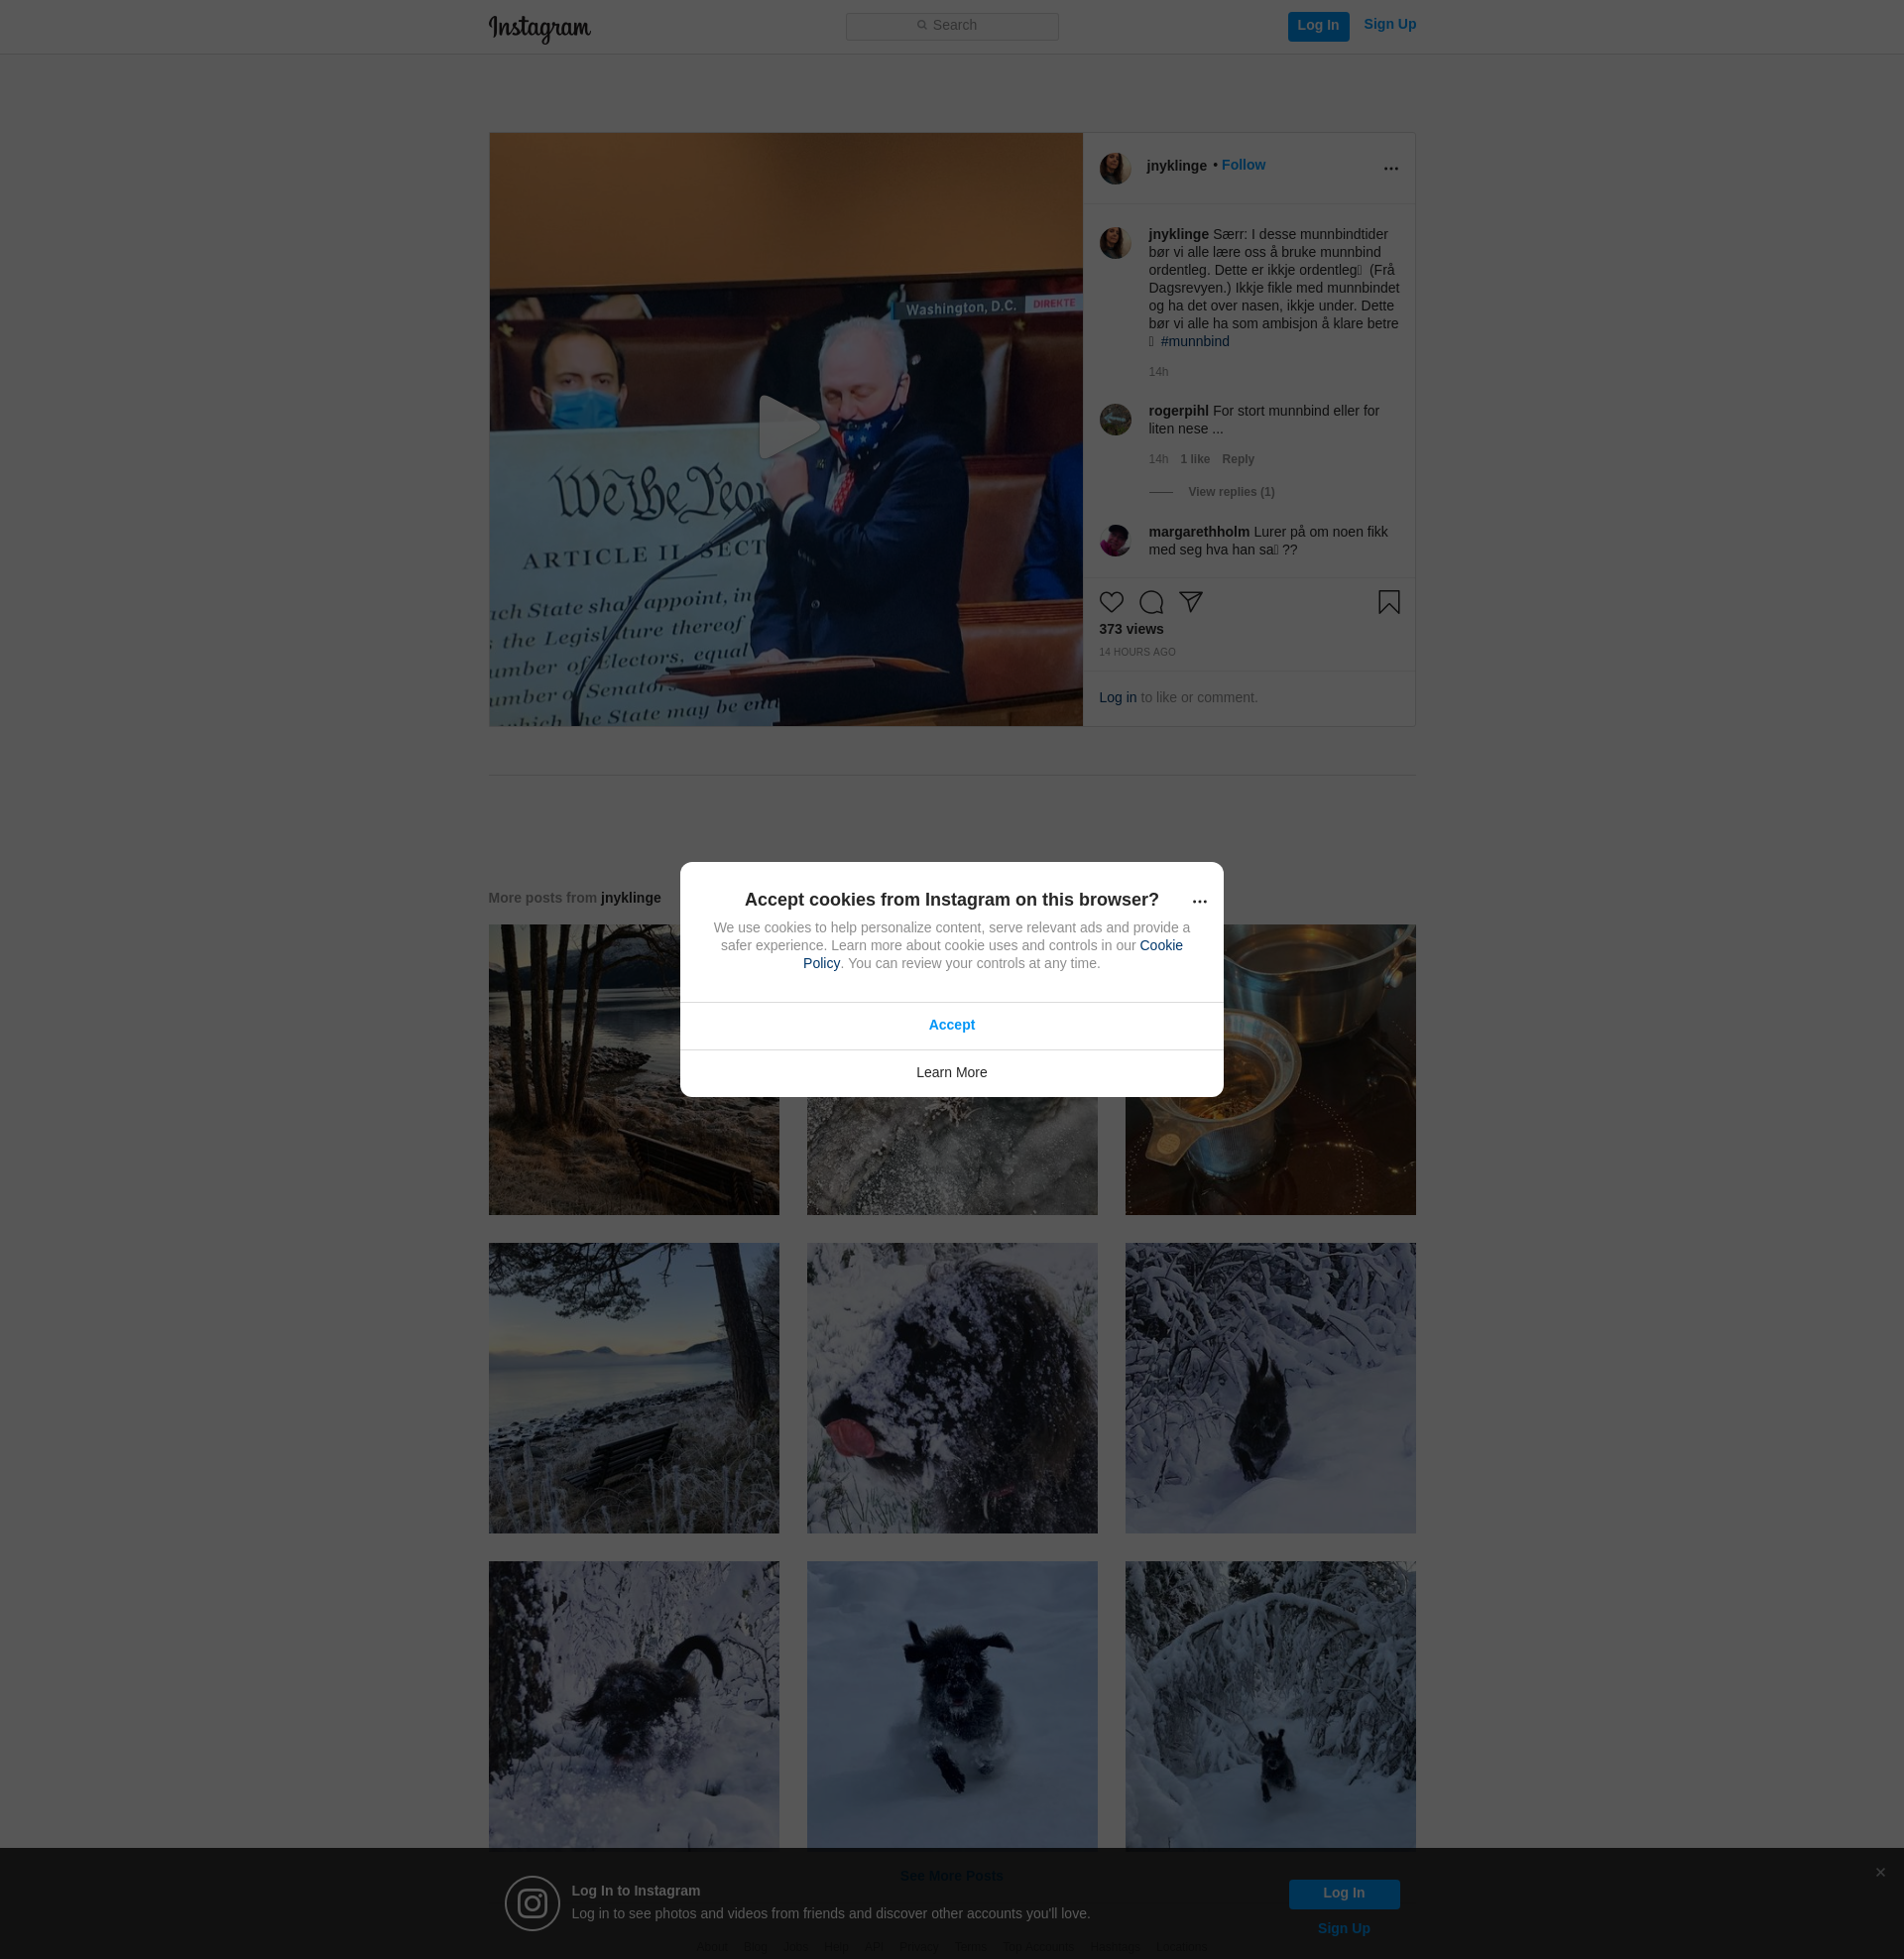1904x1959 pixels.
Task: Open frosty ground thumbnail
Action: point(951,1156)
